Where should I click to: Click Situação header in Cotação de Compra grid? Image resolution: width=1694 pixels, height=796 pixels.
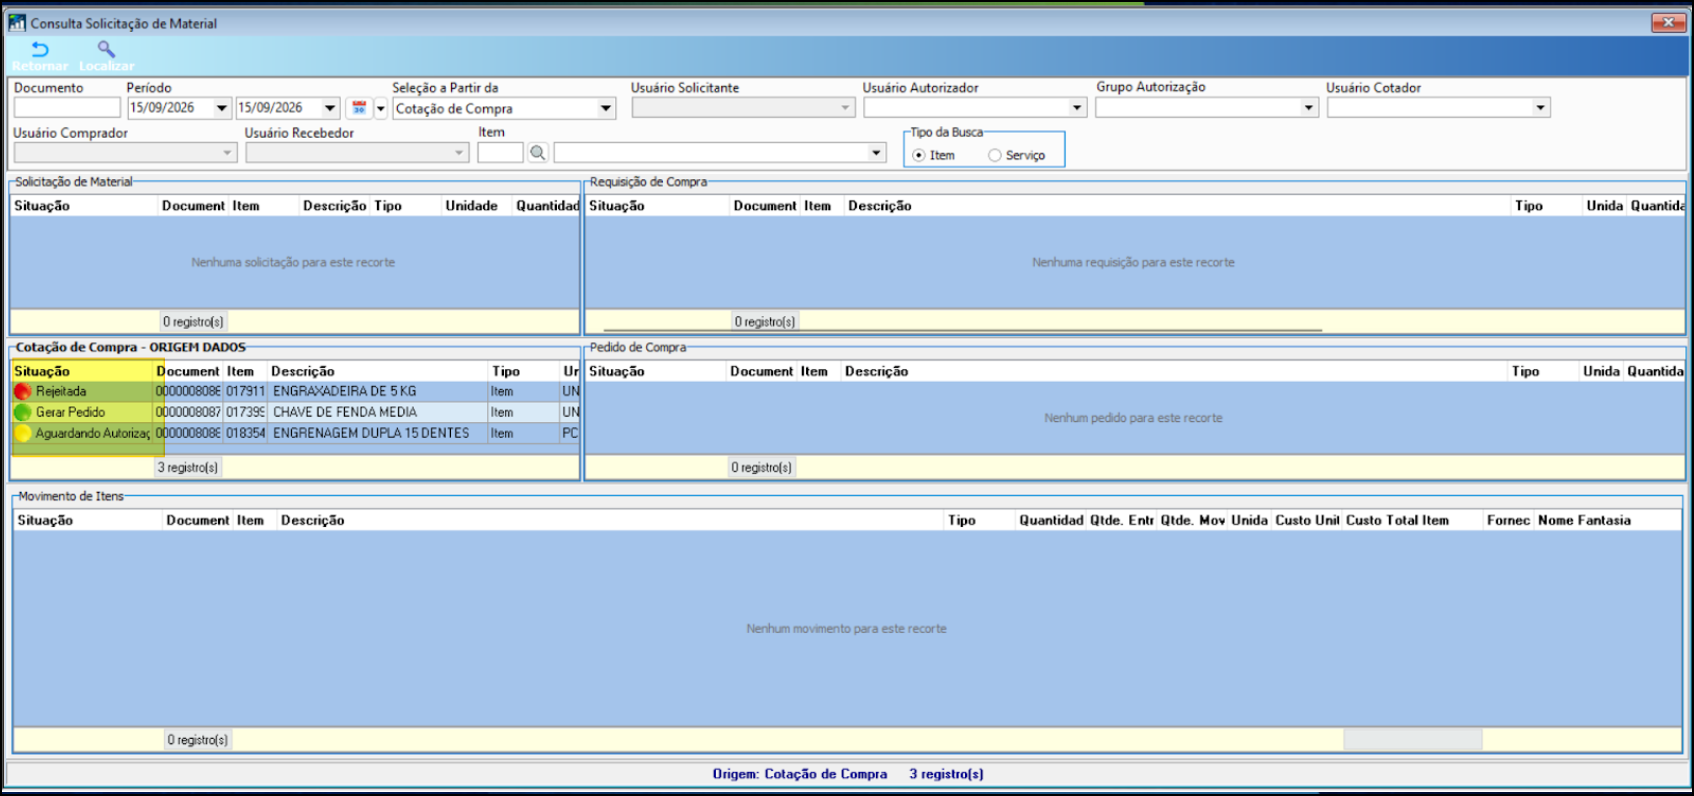[x=42, y=371]
